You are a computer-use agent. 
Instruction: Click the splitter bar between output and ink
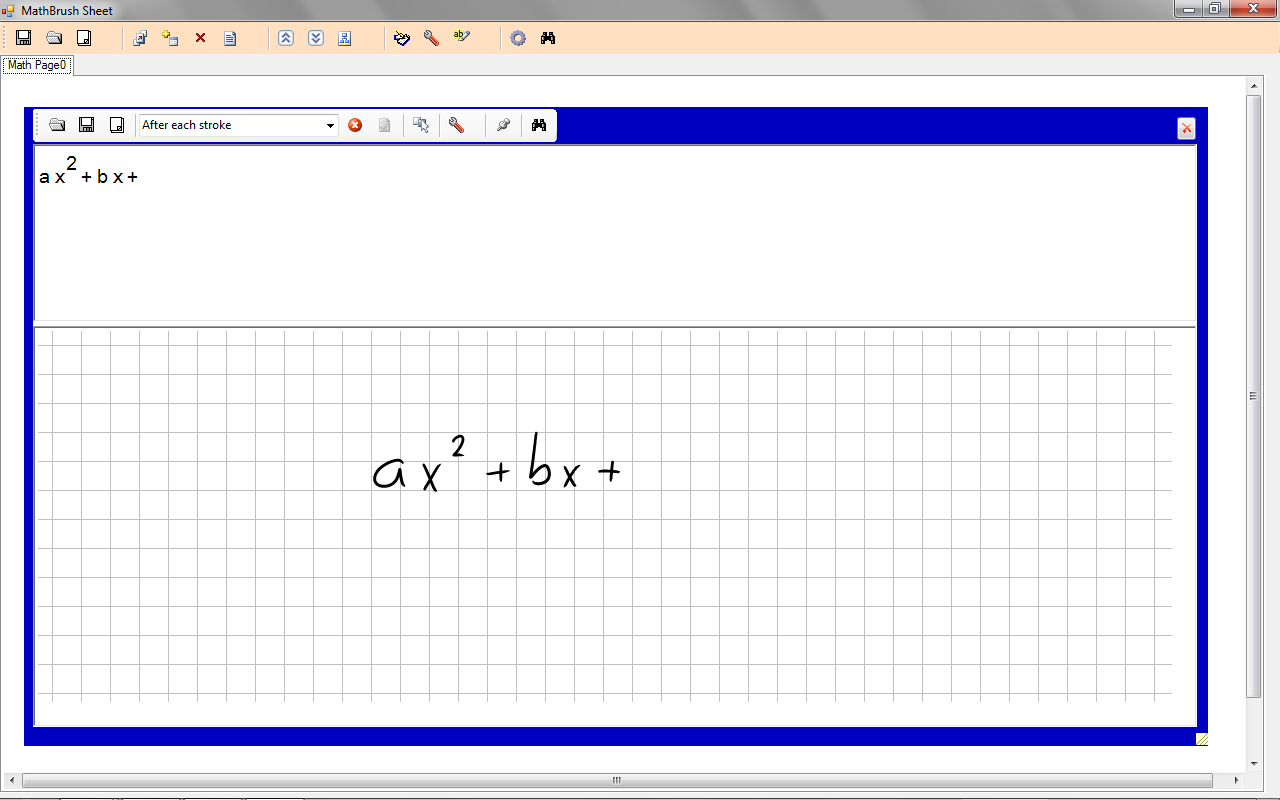coord(615,325)
